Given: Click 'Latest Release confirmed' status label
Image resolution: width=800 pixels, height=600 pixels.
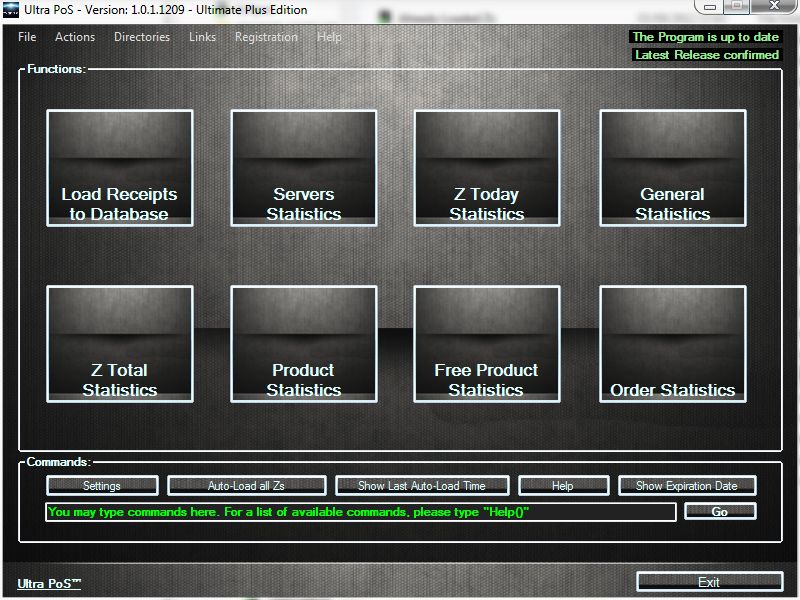Looking at the screenshot, I should pos(707,55).
